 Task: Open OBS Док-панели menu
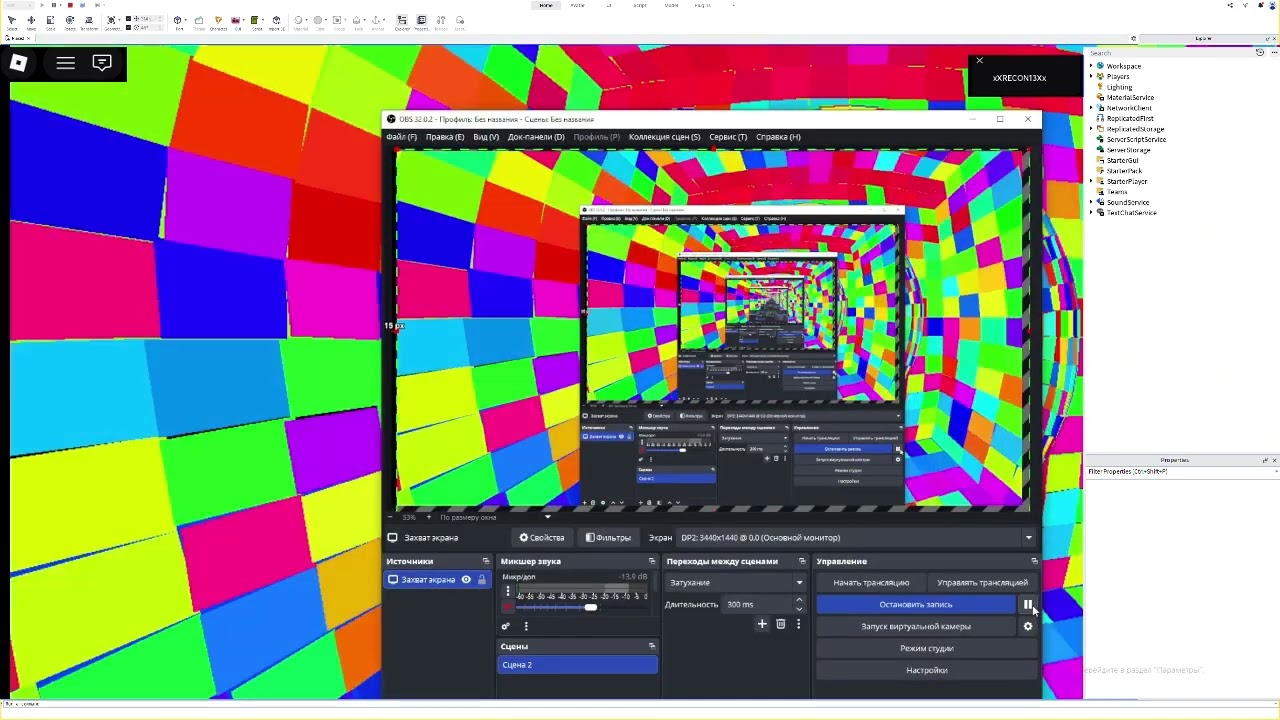pyautogui.click(x=536, y=137)
